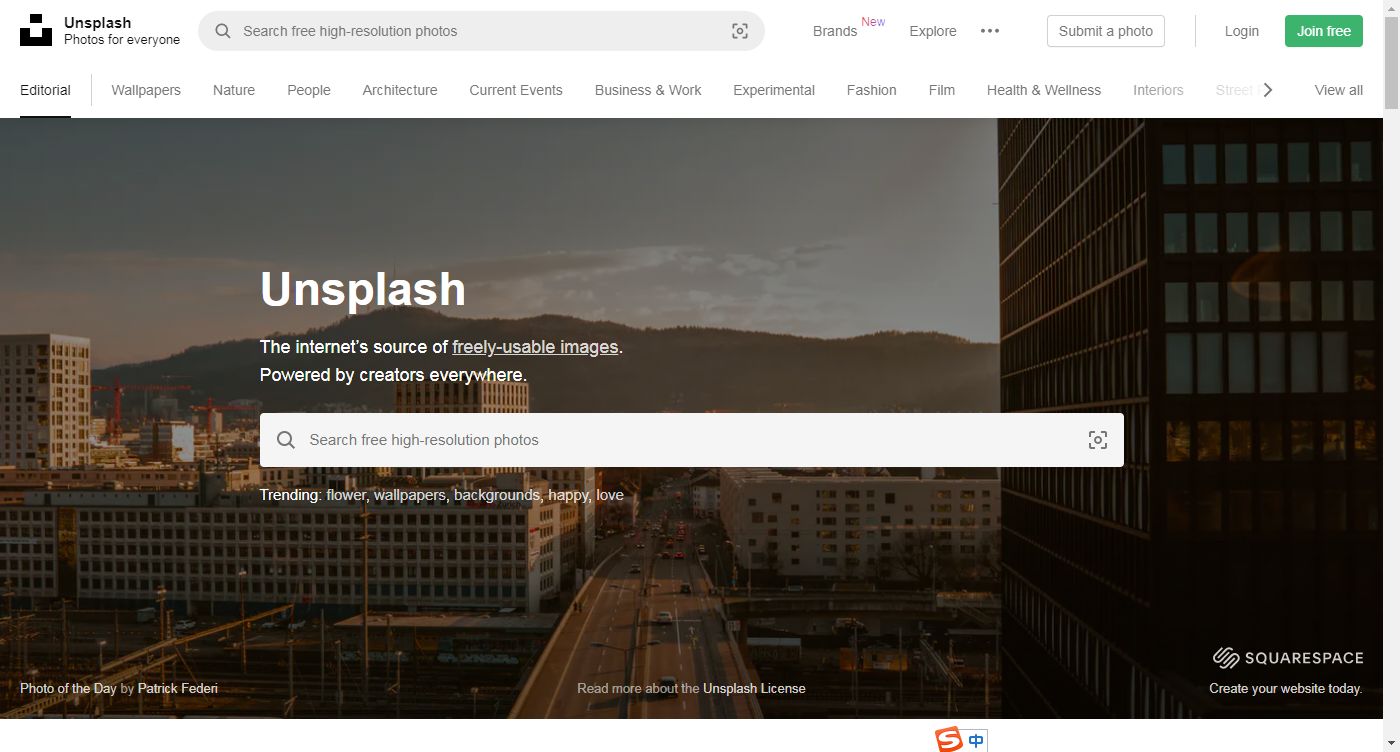Click the Login link
1400x752 pixels.
coord(1242,31)
